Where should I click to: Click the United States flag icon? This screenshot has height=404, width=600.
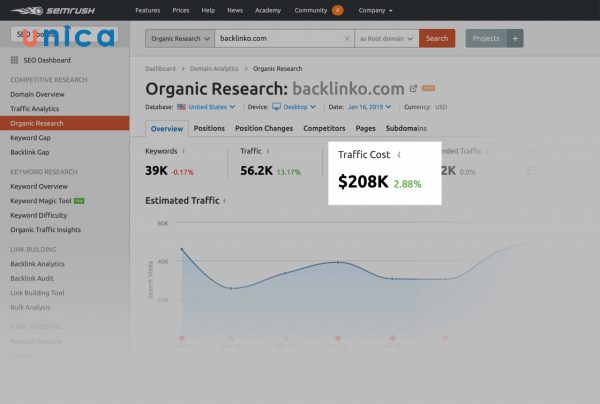coord(181,107)
